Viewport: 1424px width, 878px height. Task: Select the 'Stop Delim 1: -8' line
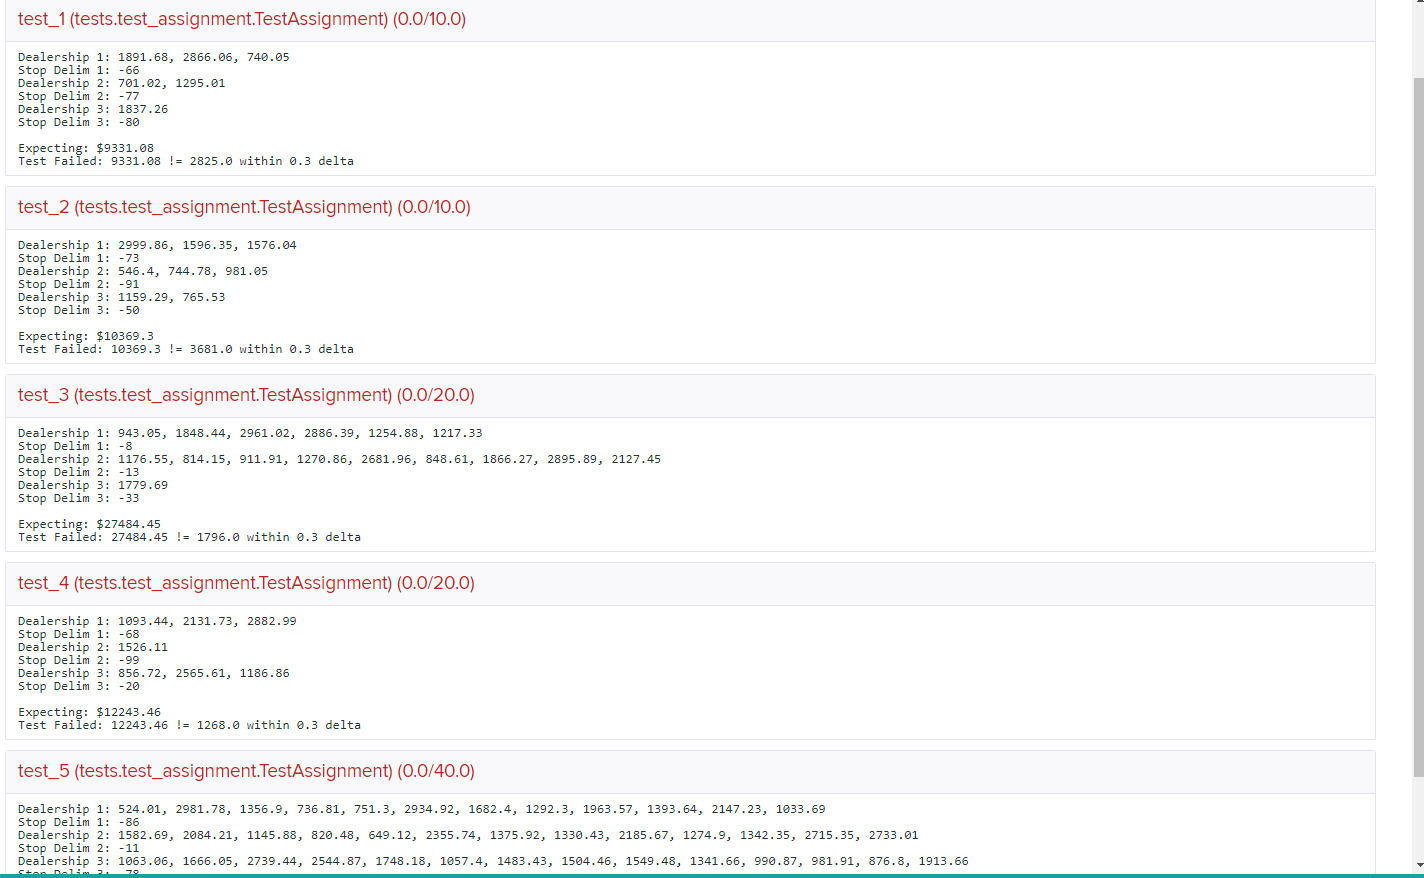75,446
